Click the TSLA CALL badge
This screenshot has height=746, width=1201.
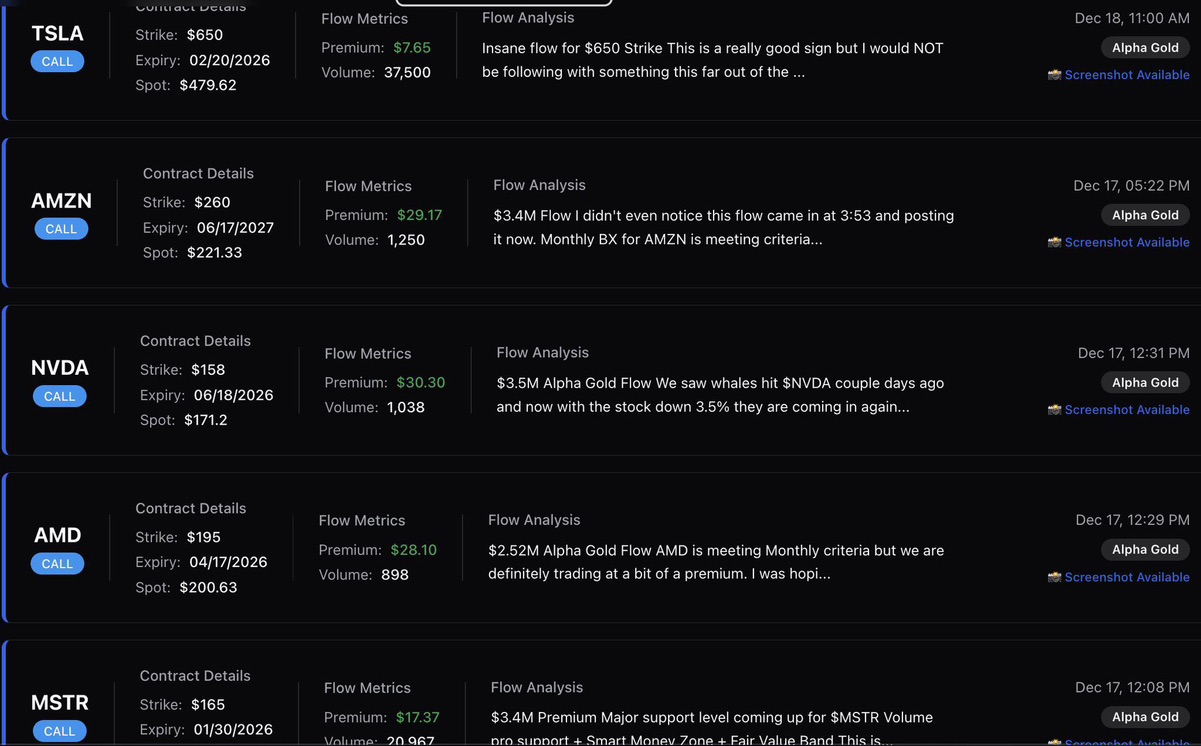57,61
